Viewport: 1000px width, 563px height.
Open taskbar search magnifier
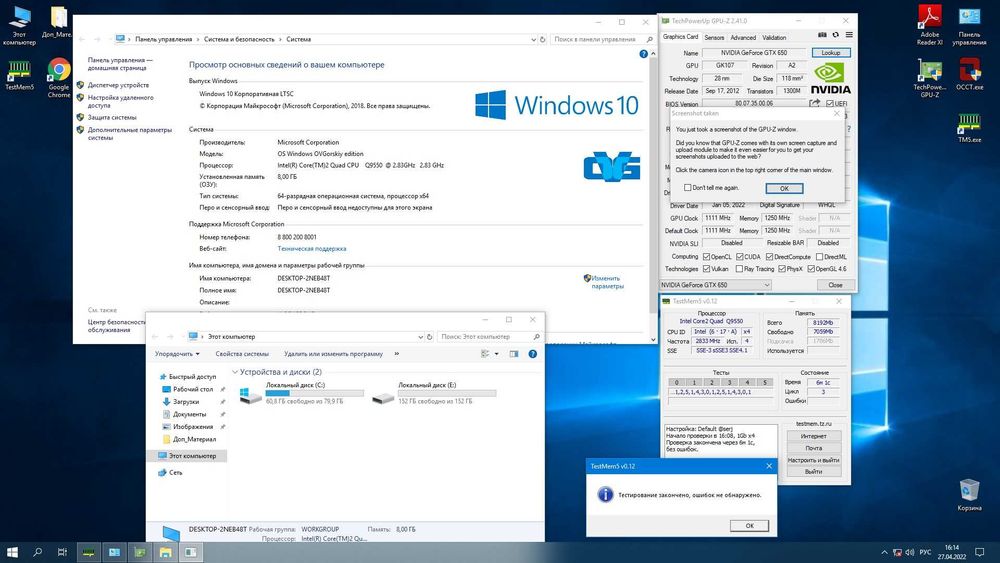click(38, 552)
